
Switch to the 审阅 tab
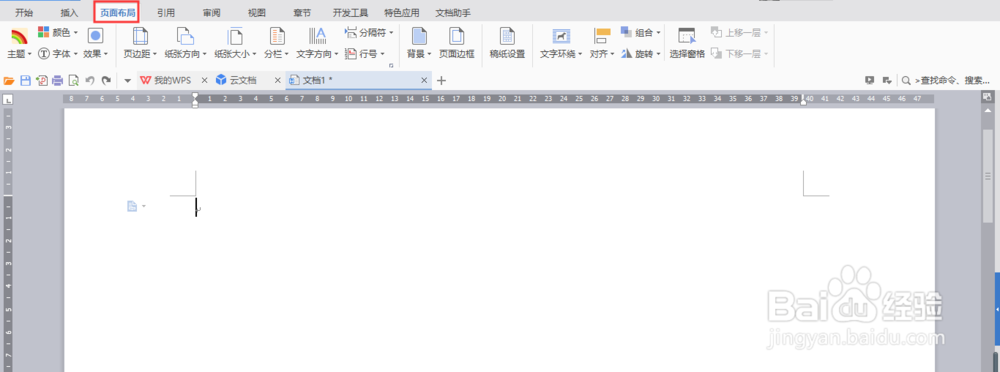pyautogui.click(x=212, y=12)
